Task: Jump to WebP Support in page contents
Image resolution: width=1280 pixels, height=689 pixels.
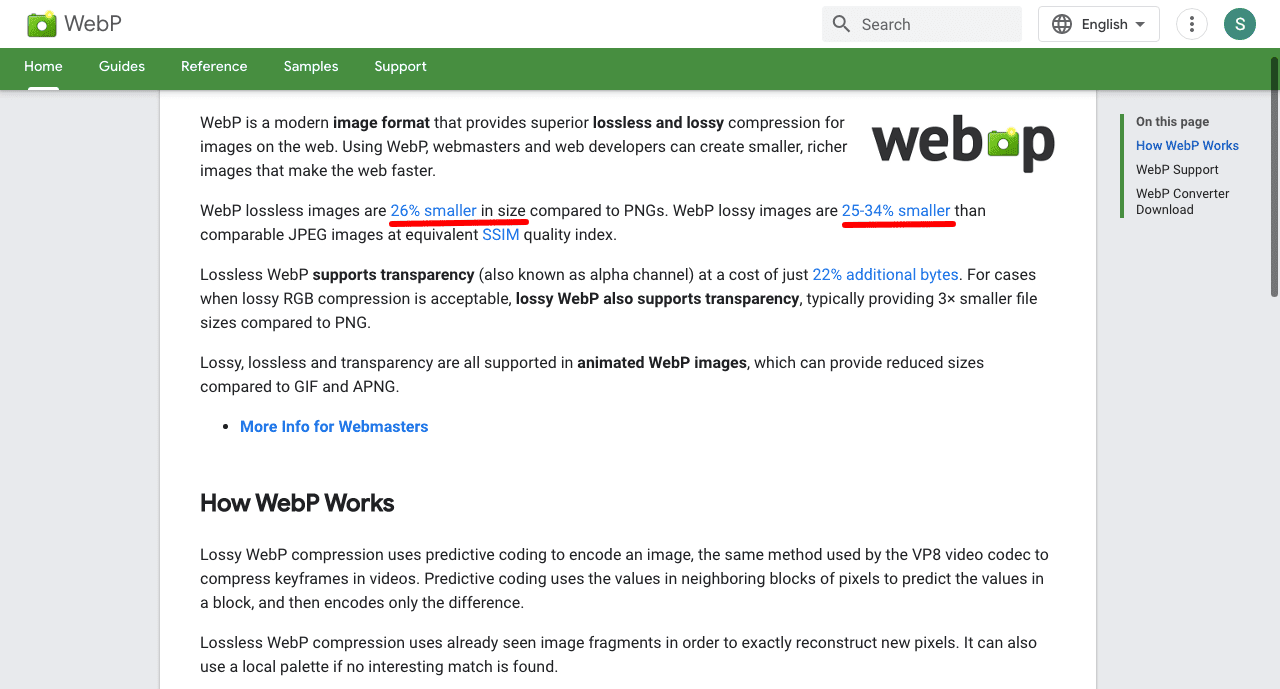Action: pyautogui.click(x=1177, y=170)
